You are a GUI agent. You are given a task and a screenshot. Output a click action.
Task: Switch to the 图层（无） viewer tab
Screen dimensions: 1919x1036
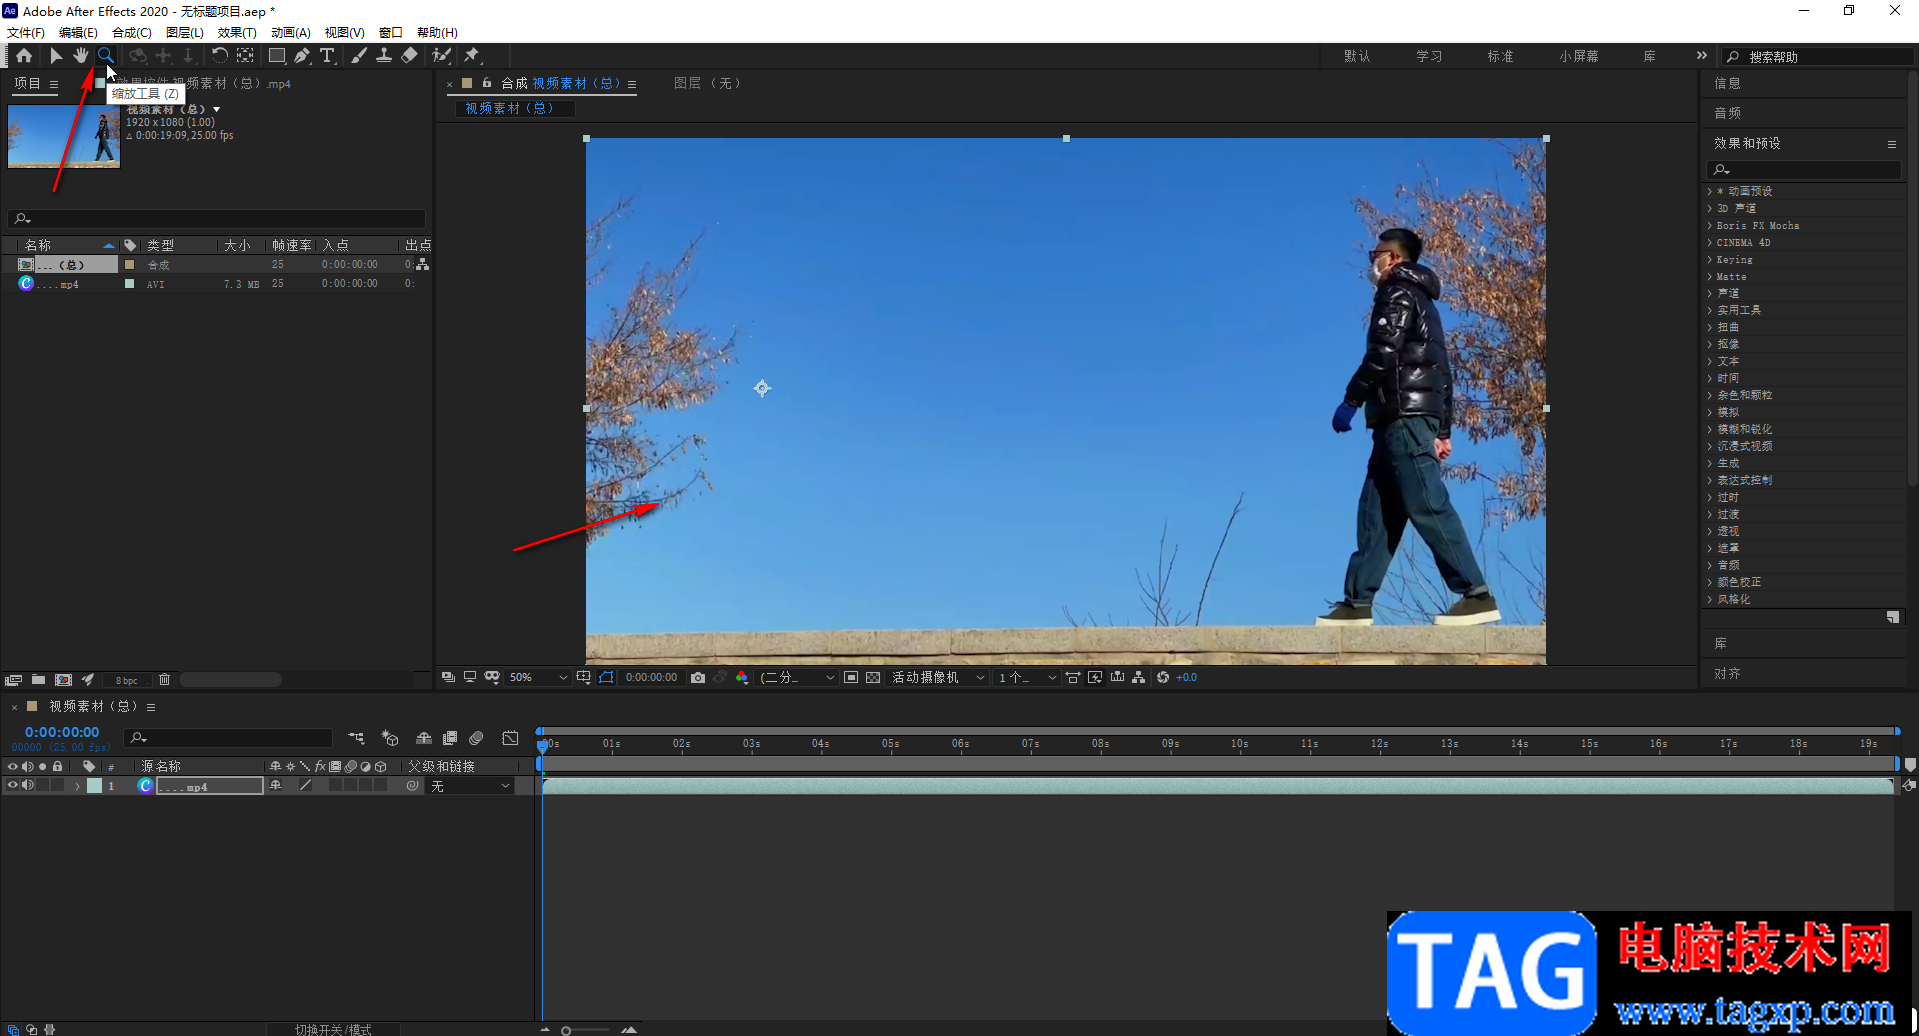click(709, 83)
